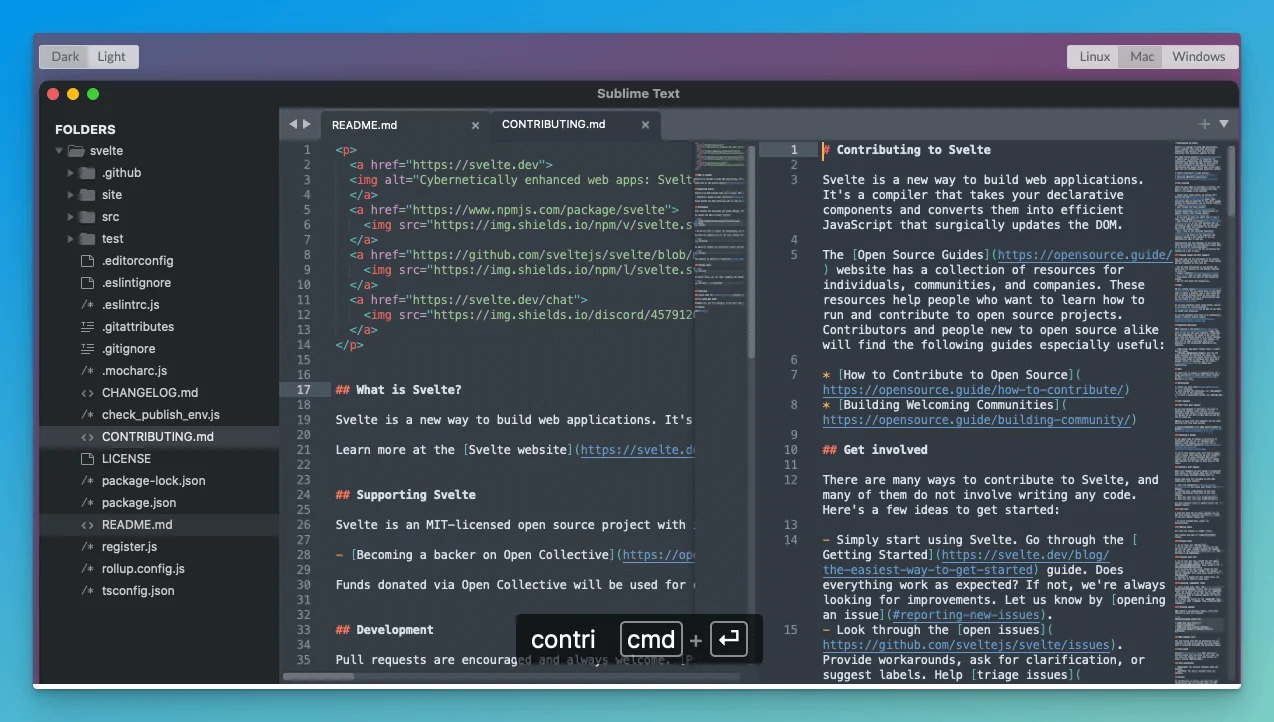1274x722 pixels.
Task: Switch theme preview to Dark
Action: (x=65, y=57)
